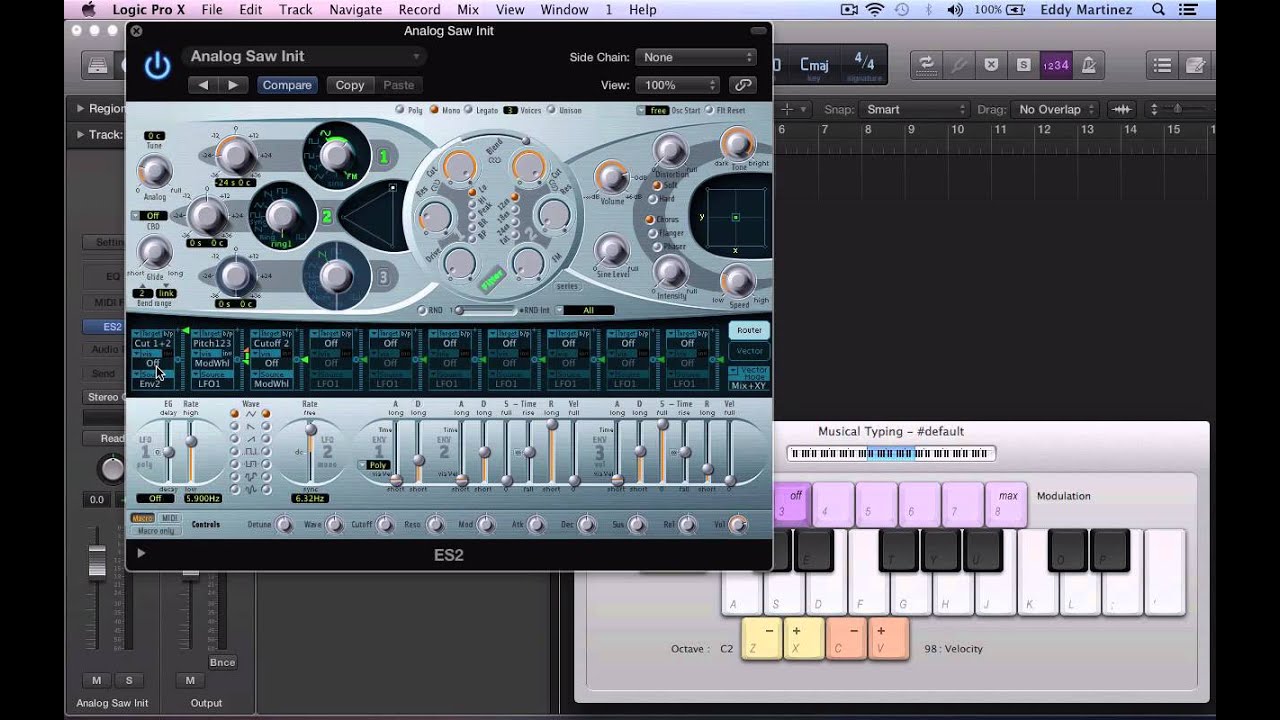
Task: Open the View 100% dropdown
Action: click(x=677, y=85)
